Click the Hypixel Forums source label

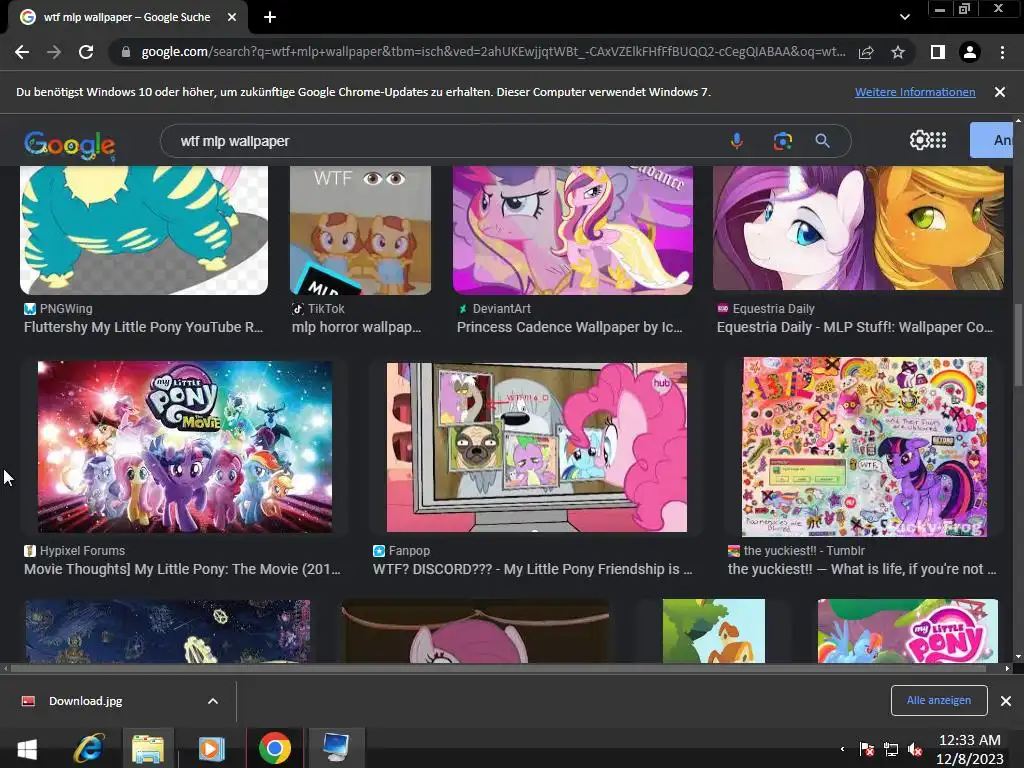82,551
